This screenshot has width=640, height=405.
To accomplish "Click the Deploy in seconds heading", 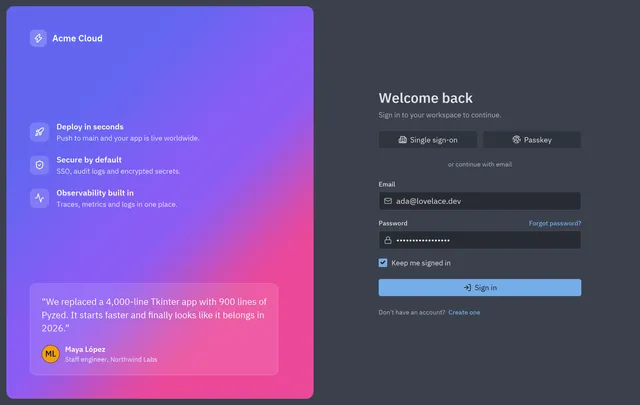I will [x=90, y=127].
